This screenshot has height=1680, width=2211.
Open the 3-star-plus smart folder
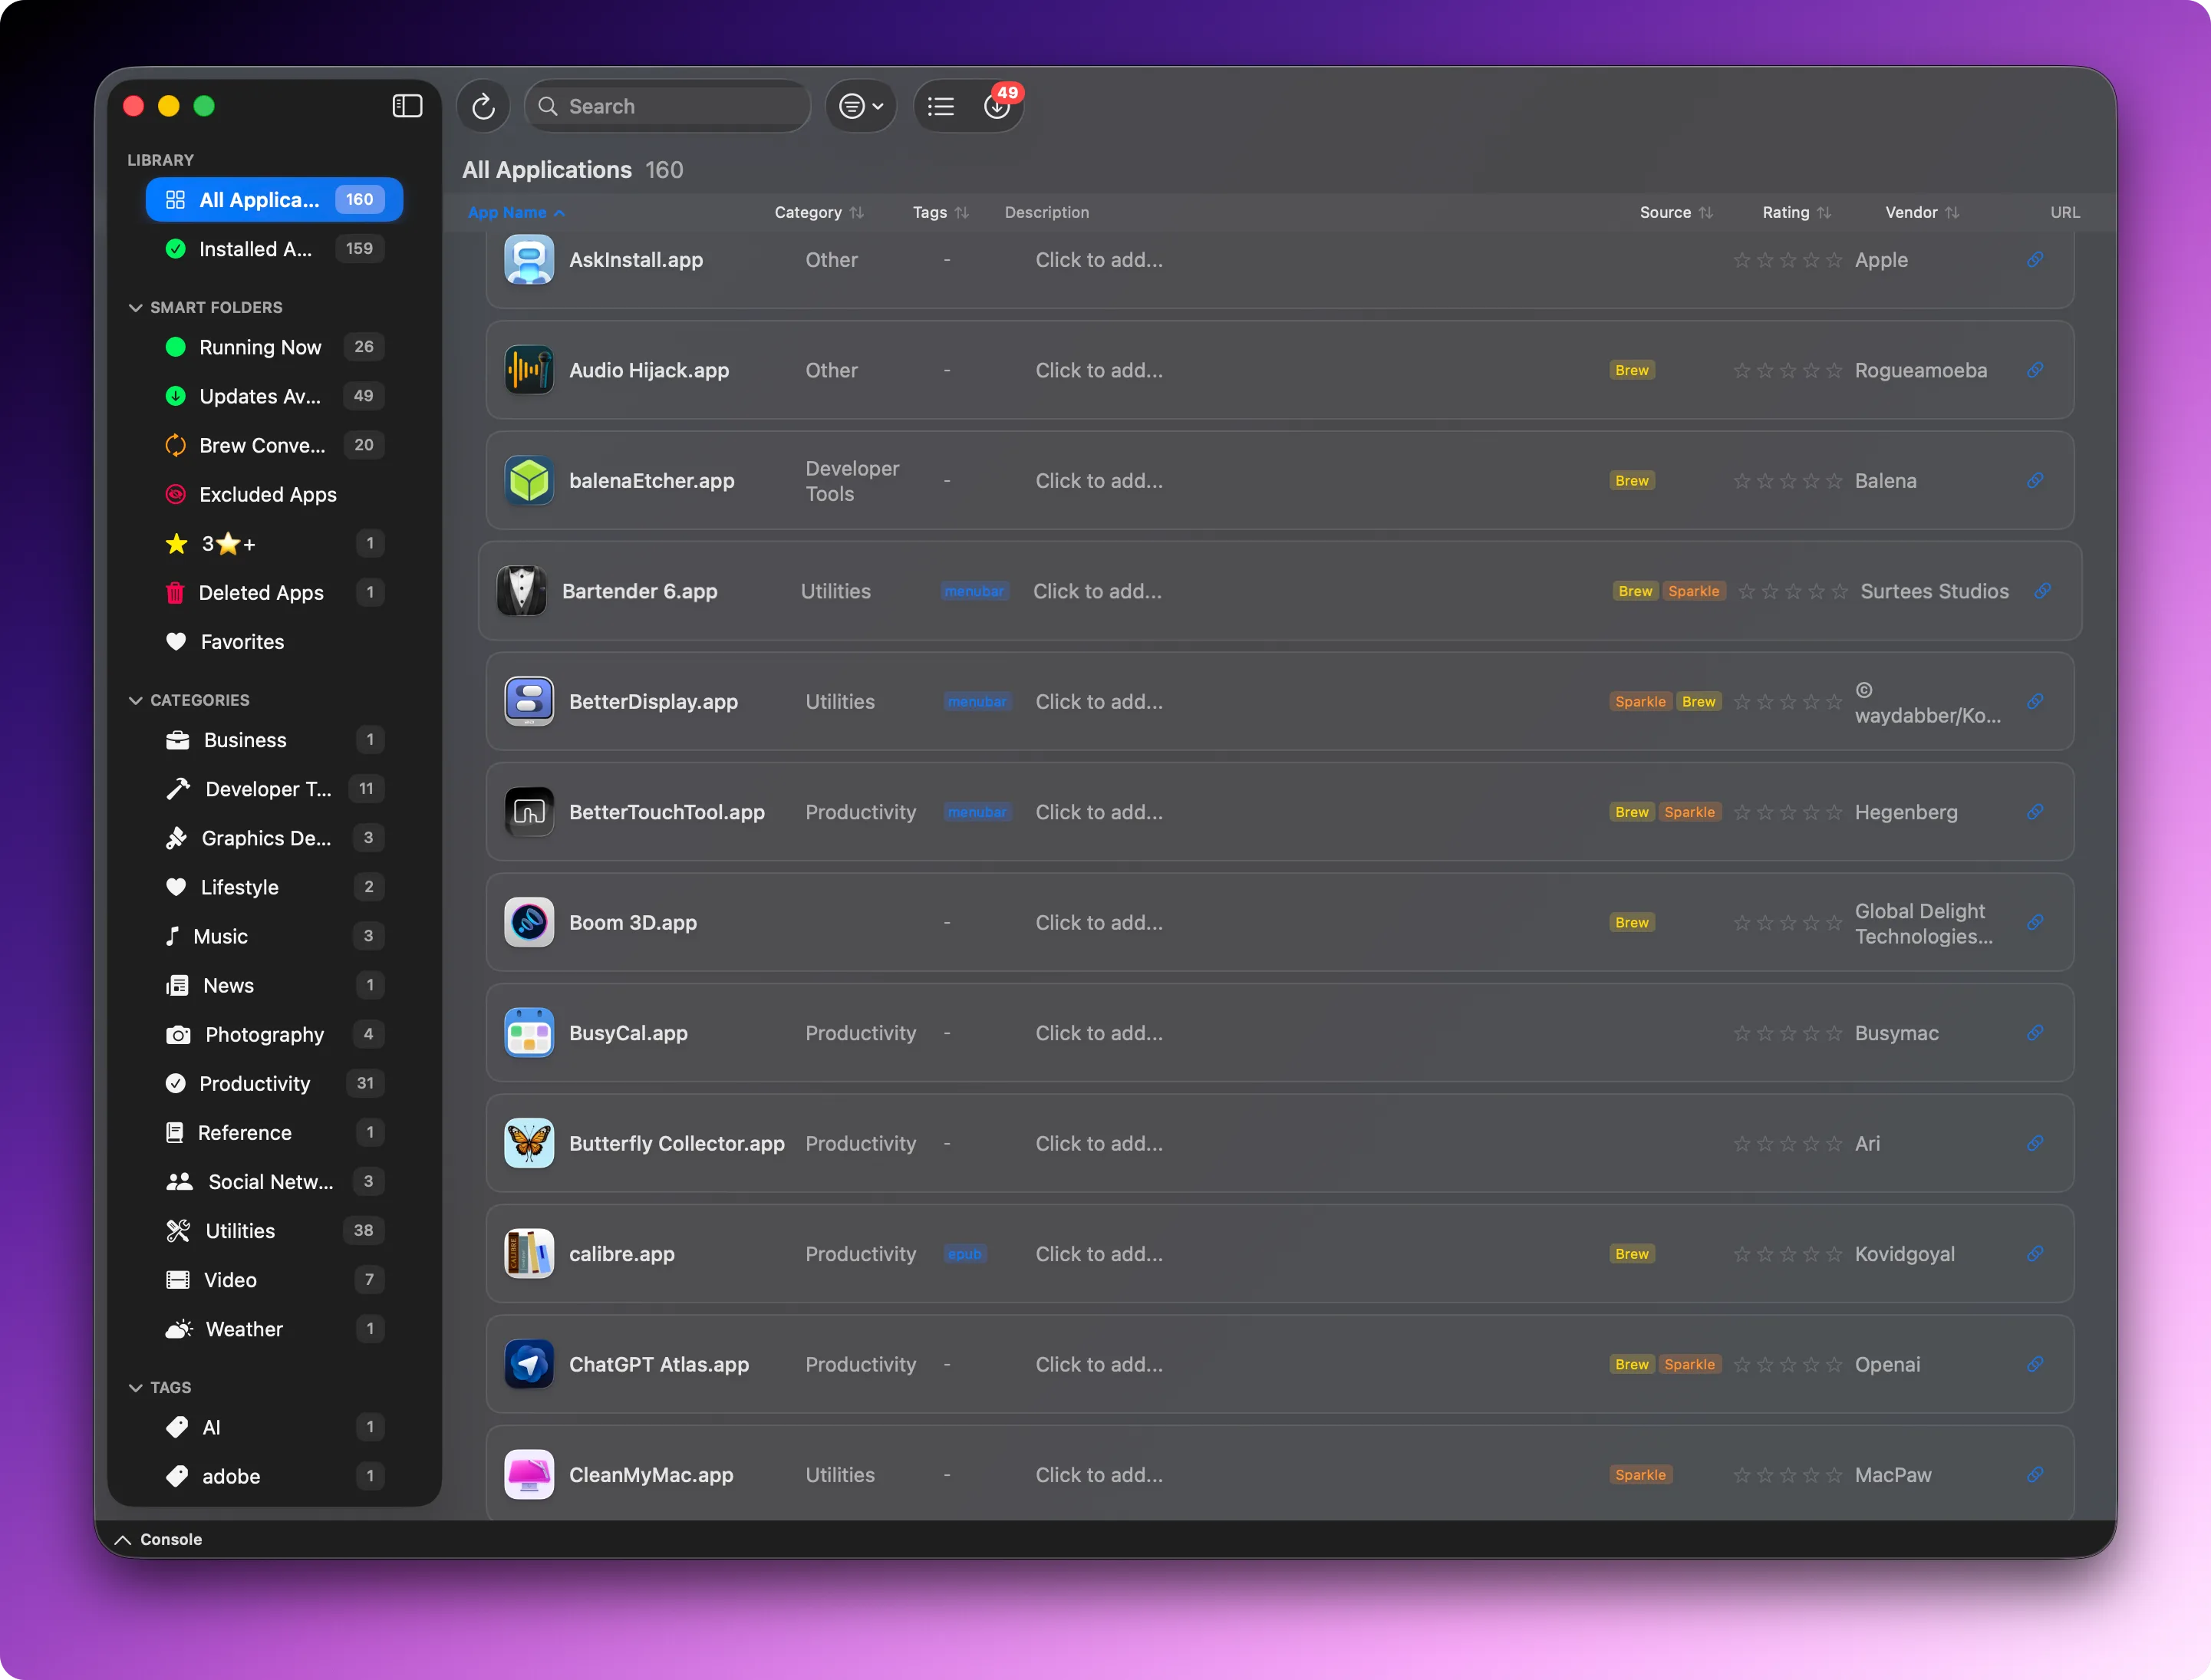[274, 543]
